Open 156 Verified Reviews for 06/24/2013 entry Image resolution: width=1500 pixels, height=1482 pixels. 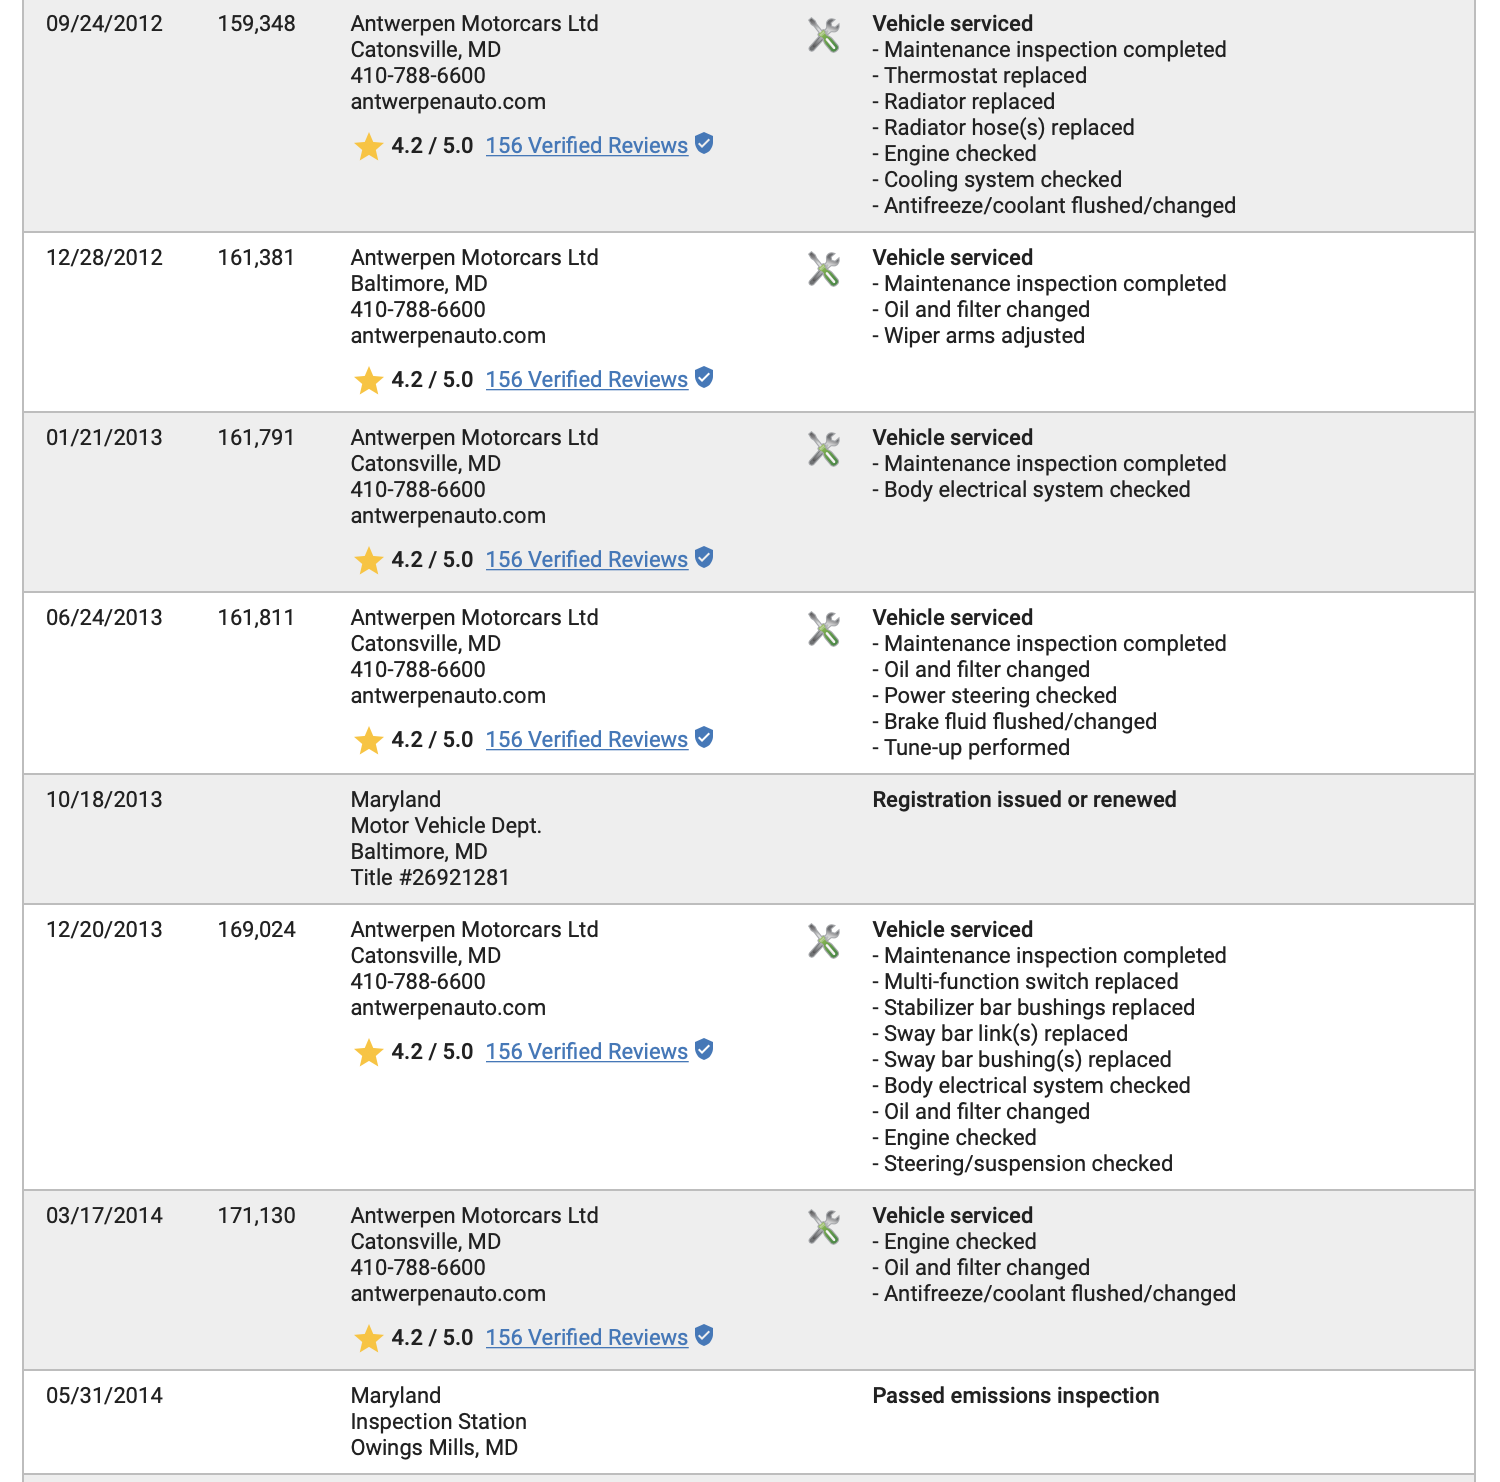tap(587, 740)
